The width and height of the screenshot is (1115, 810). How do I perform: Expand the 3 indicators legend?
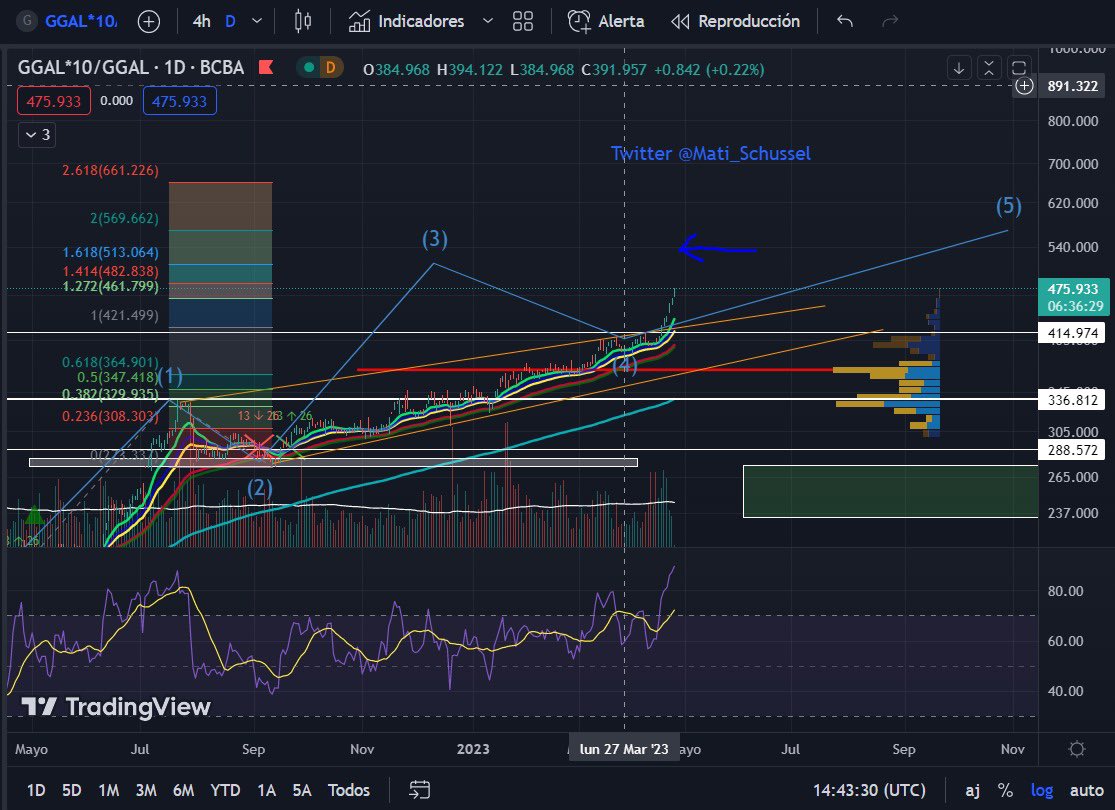coord(37,134)
